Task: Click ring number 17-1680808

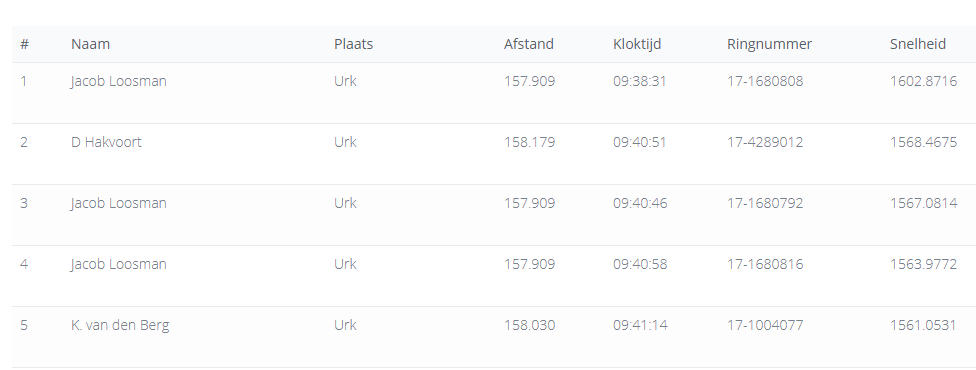Action: (765, 81)
